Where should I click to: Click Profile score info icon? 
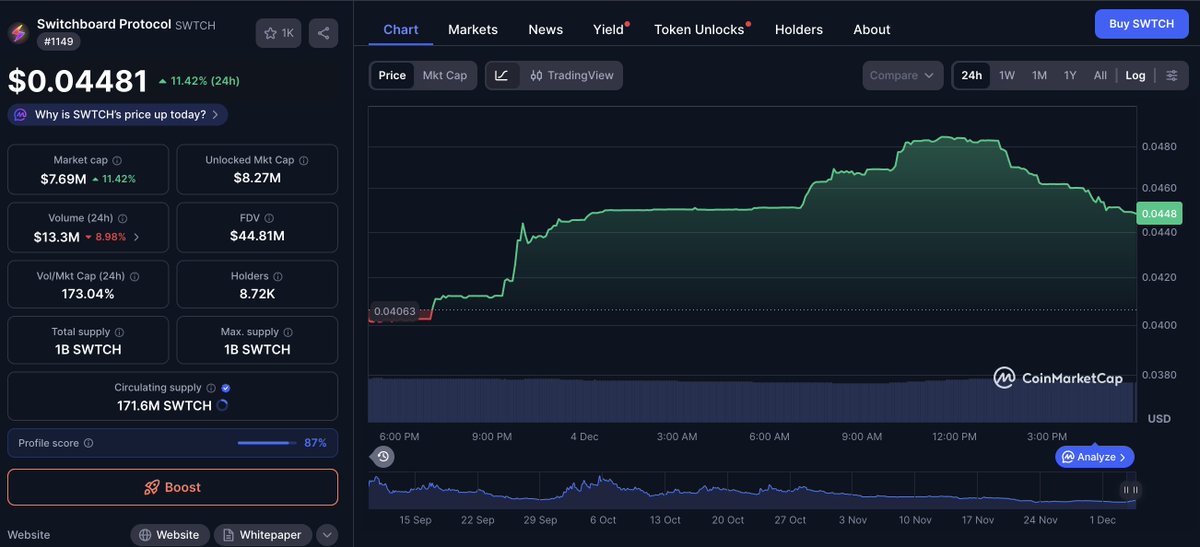(x=89, y=443)
